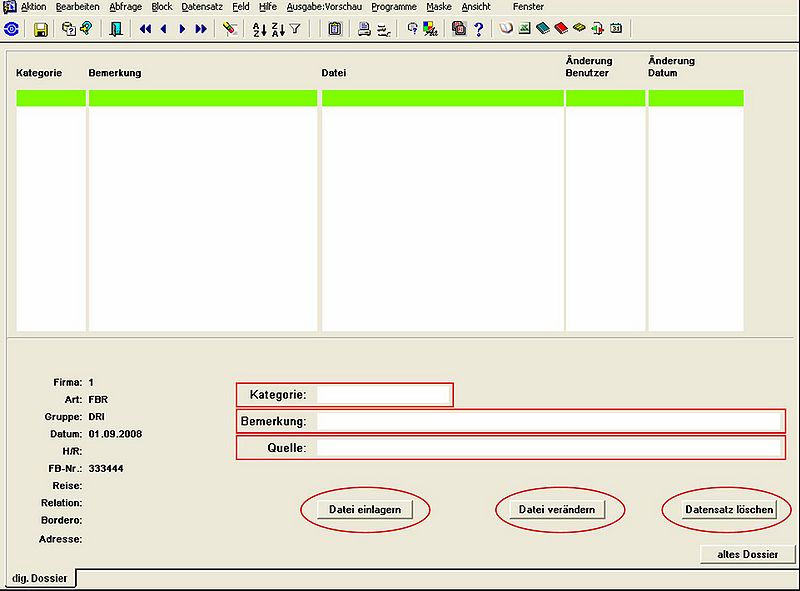Image resolution: width=800 pixels, height=591 pixels.
Task: Open the Fenster menu
Action: pos(528,7)
